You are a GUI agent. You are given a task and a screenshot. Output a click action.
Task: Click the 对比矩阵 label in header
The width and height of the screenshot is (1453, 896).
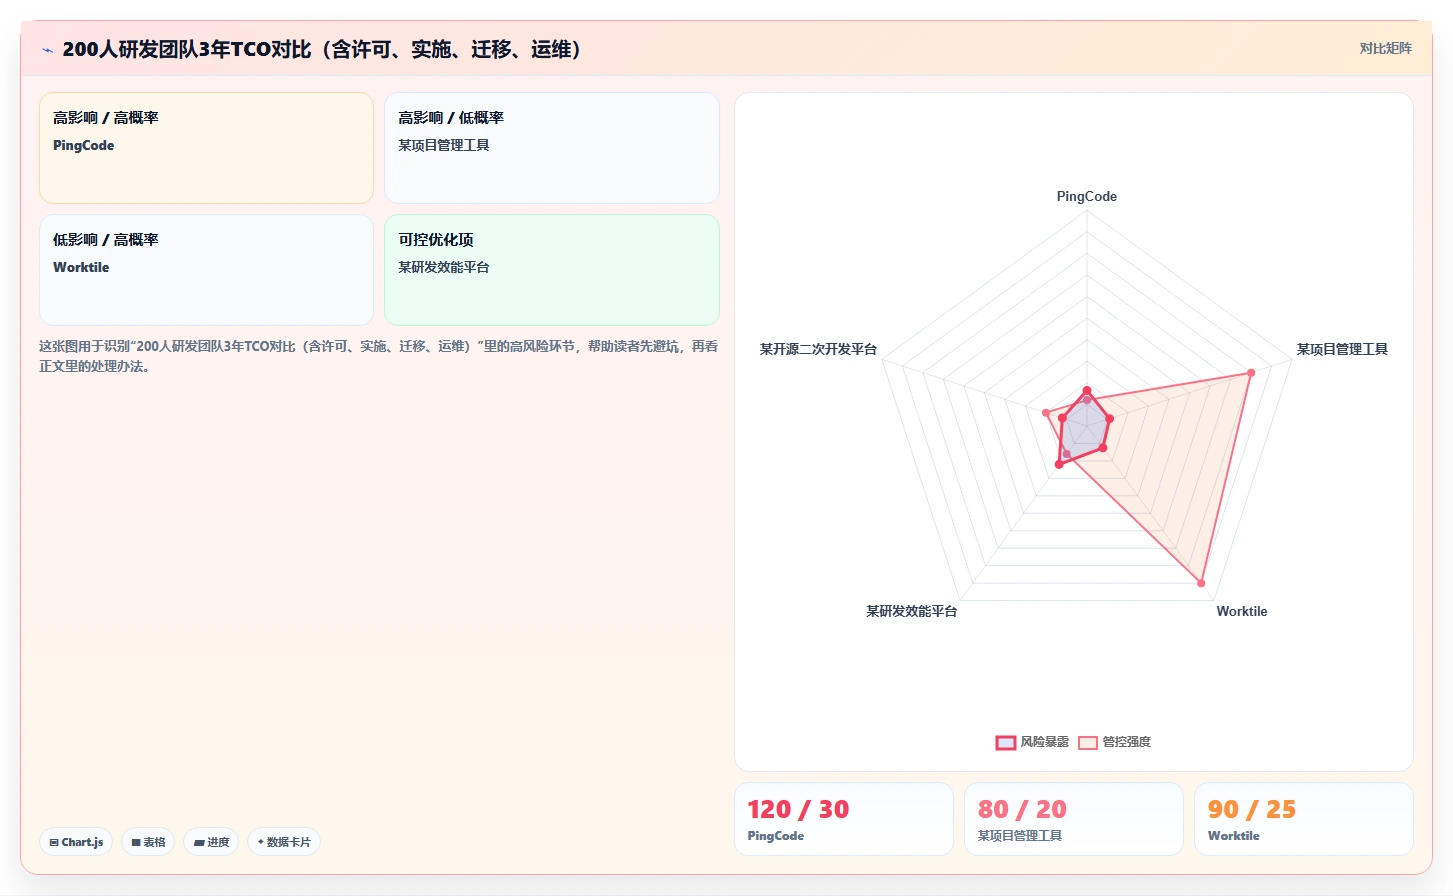click(x=1385, y=48)
